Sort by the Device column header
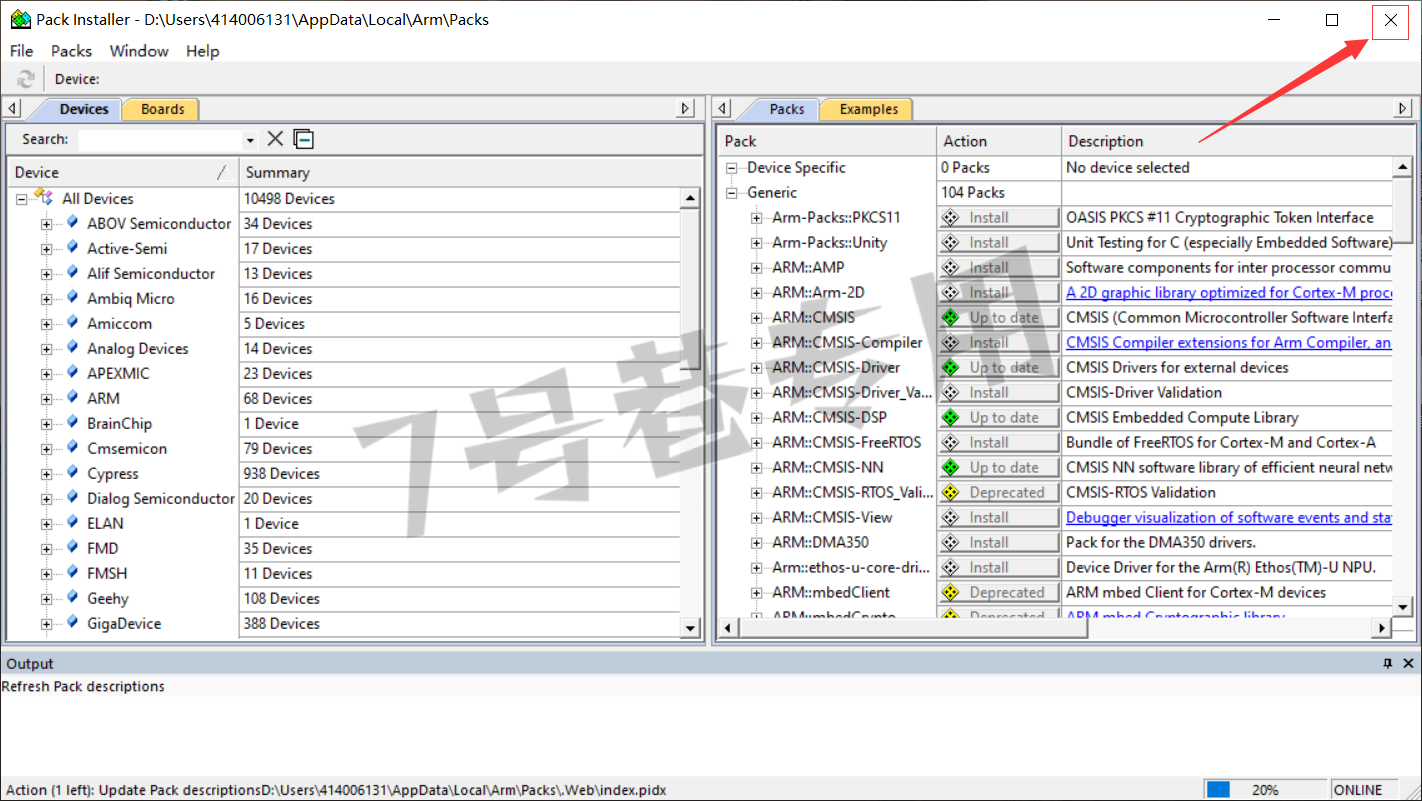Viewport: 1422px width, 801px height. 122,172
